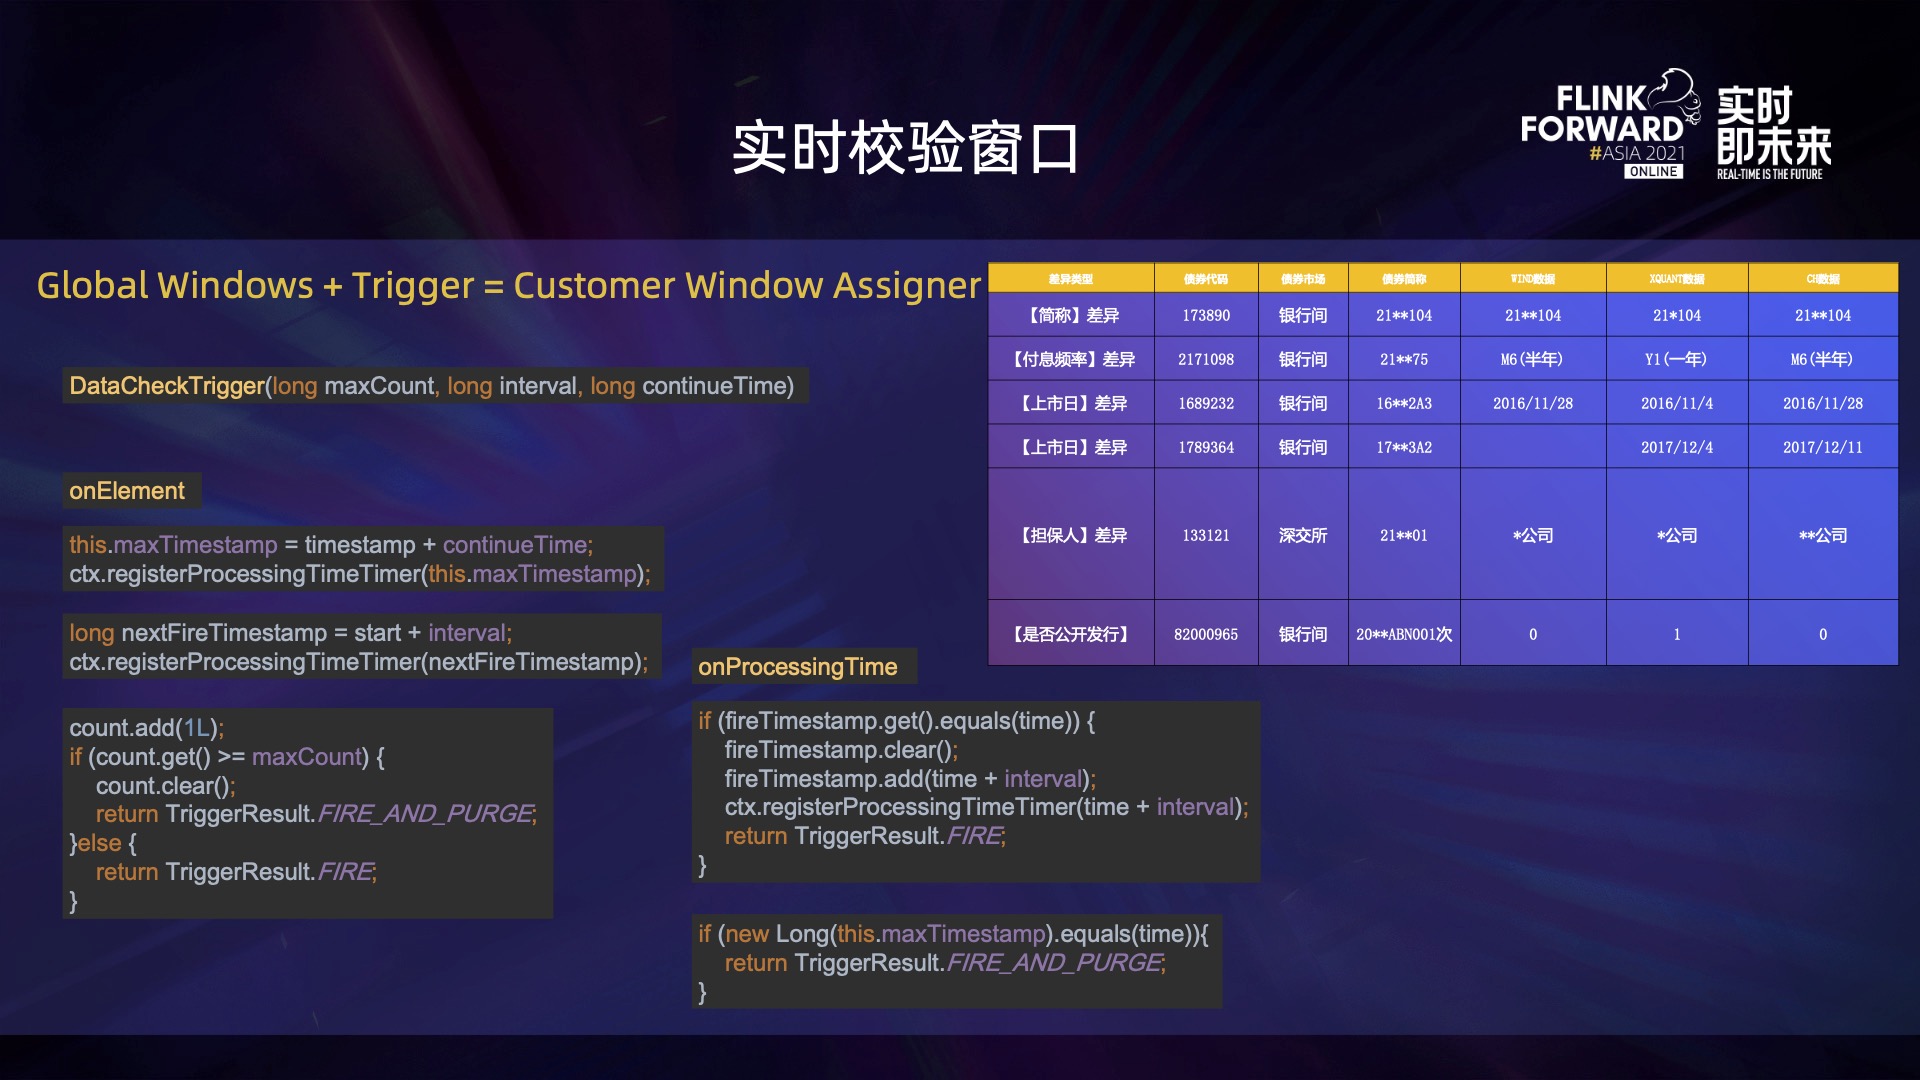1920x1080 pixels.
Task: Click the XQUANT数据 column header
Action: point(1676,279)
